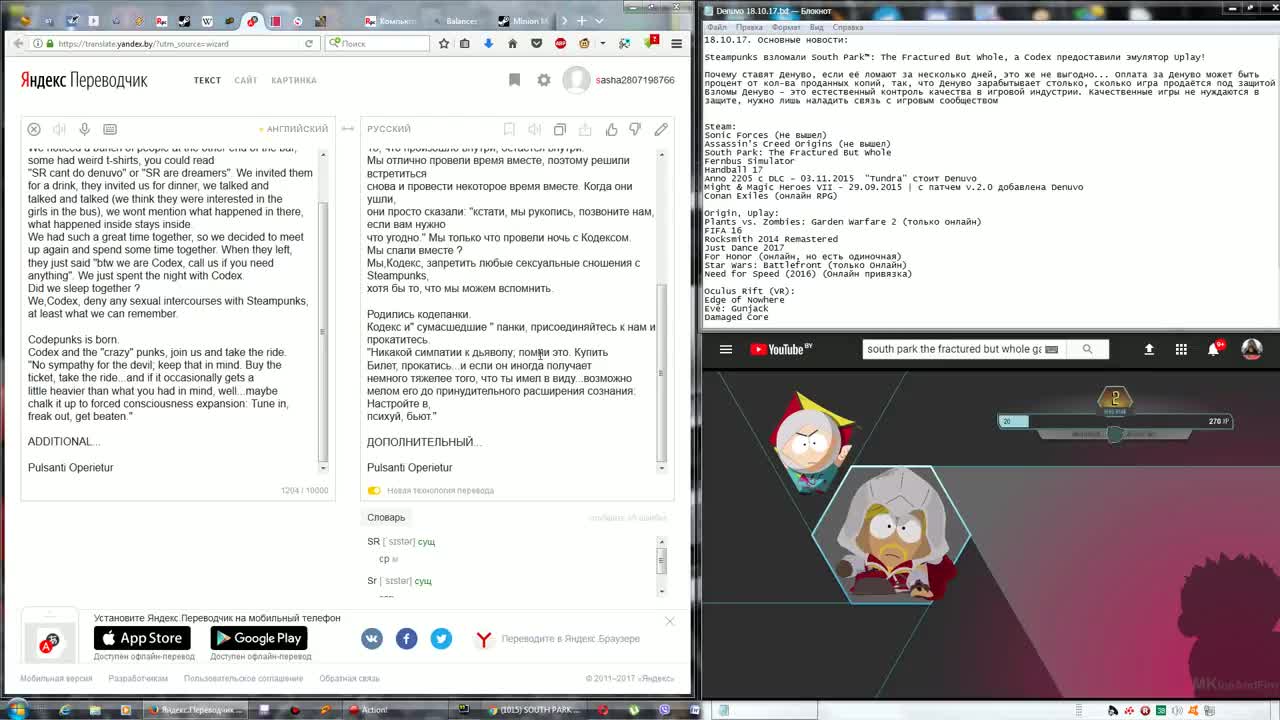Open a new Firefox tab

581,20
